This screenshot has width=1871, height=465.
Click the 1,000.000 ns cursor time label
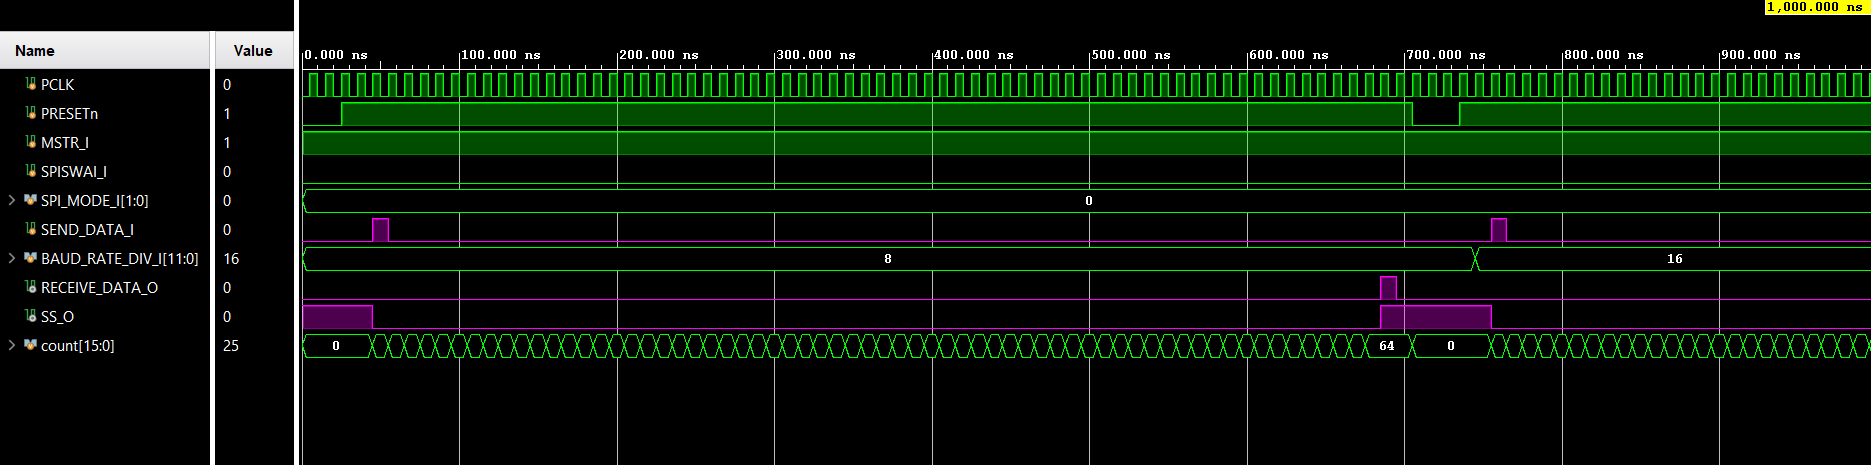point(1815,7)
